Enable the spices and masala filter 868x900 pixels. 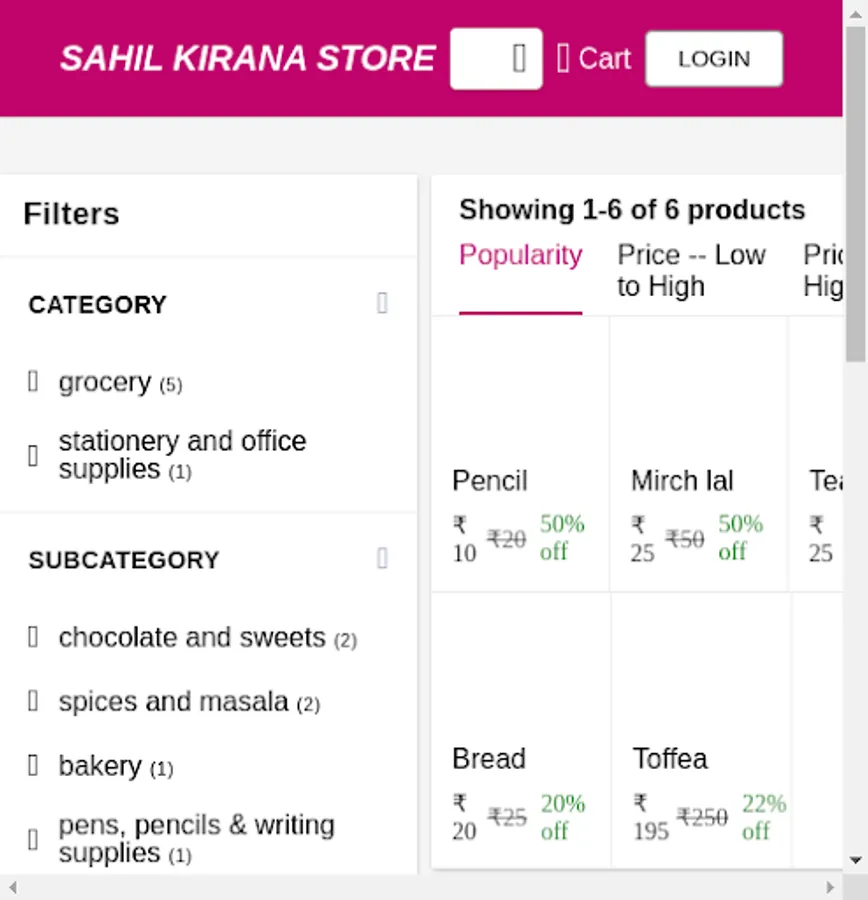33,701
